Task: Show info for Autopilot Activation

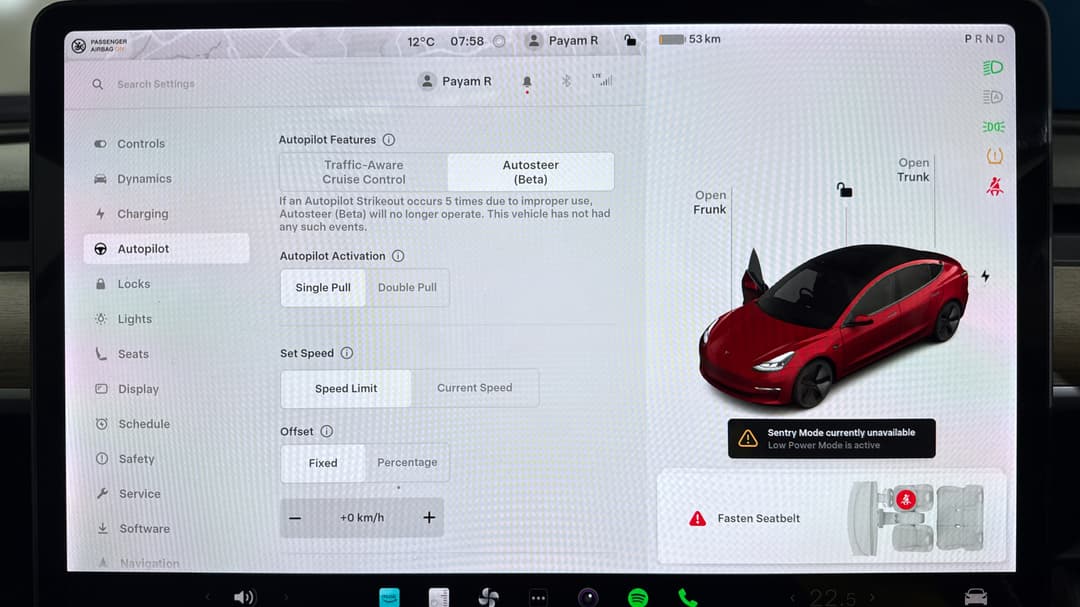Action: [x=398, y=256]
